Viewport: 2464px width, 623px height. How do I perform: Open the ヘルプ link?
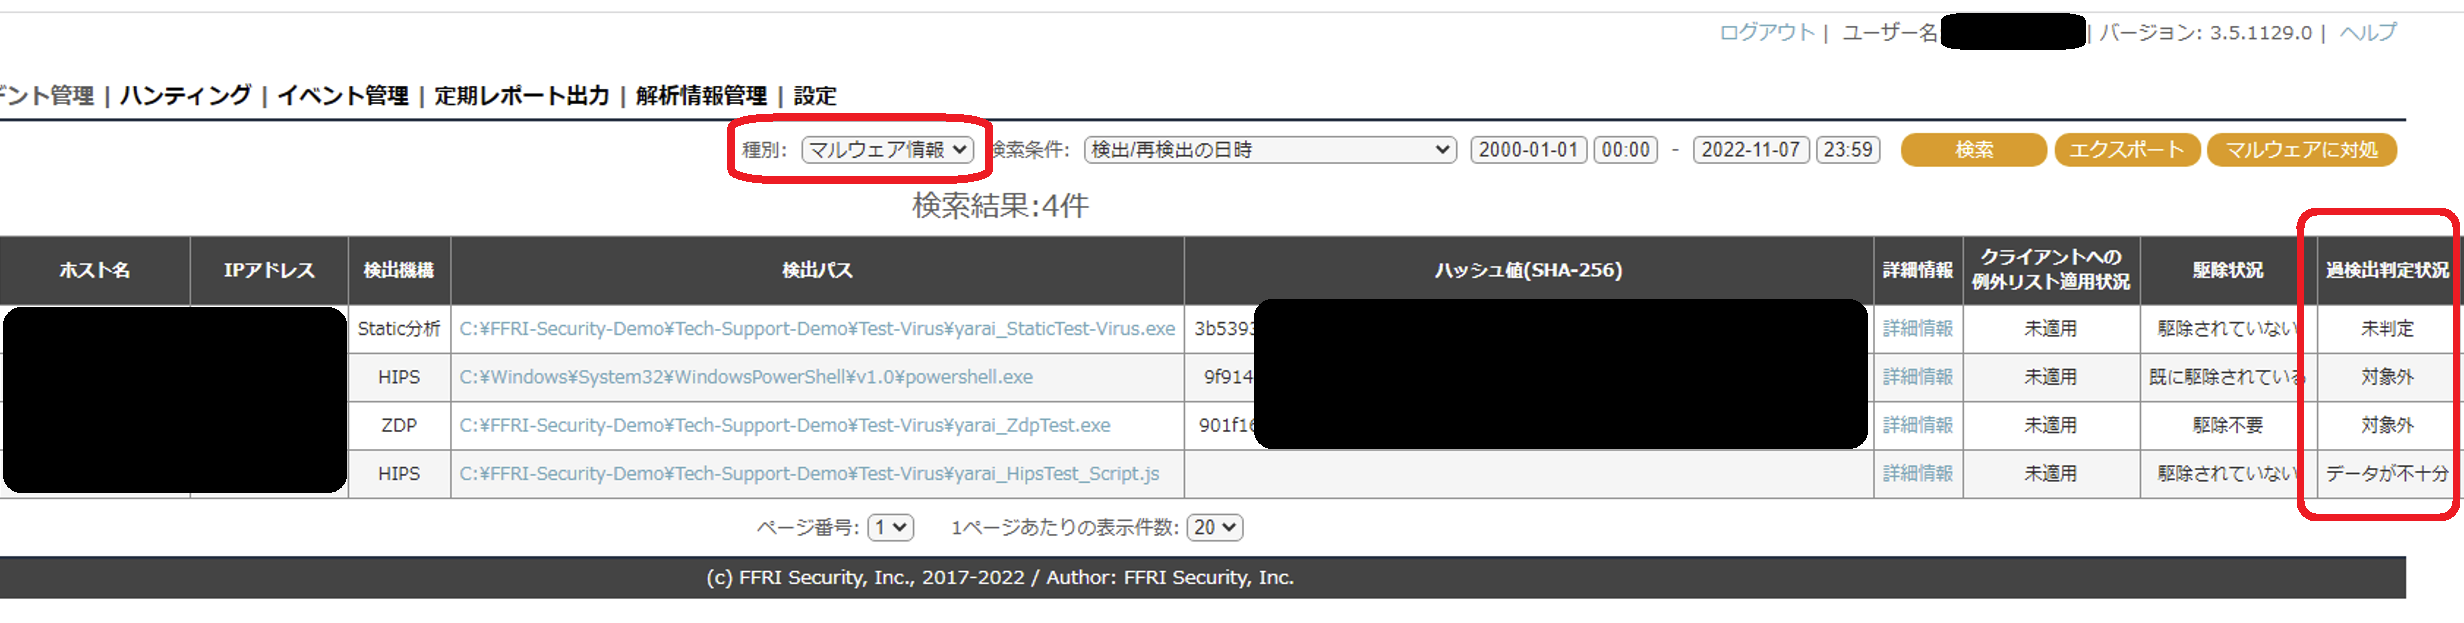click(2368, 32)
